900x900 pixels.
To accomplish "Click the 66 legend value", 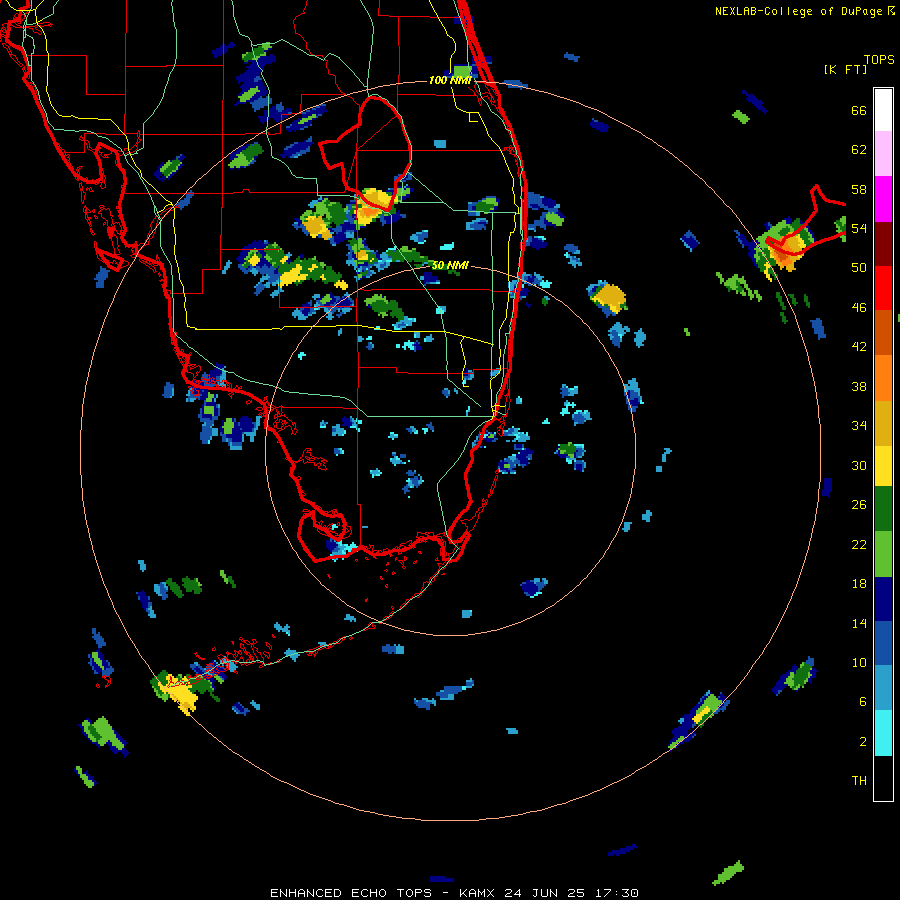I will click(859, 110).
